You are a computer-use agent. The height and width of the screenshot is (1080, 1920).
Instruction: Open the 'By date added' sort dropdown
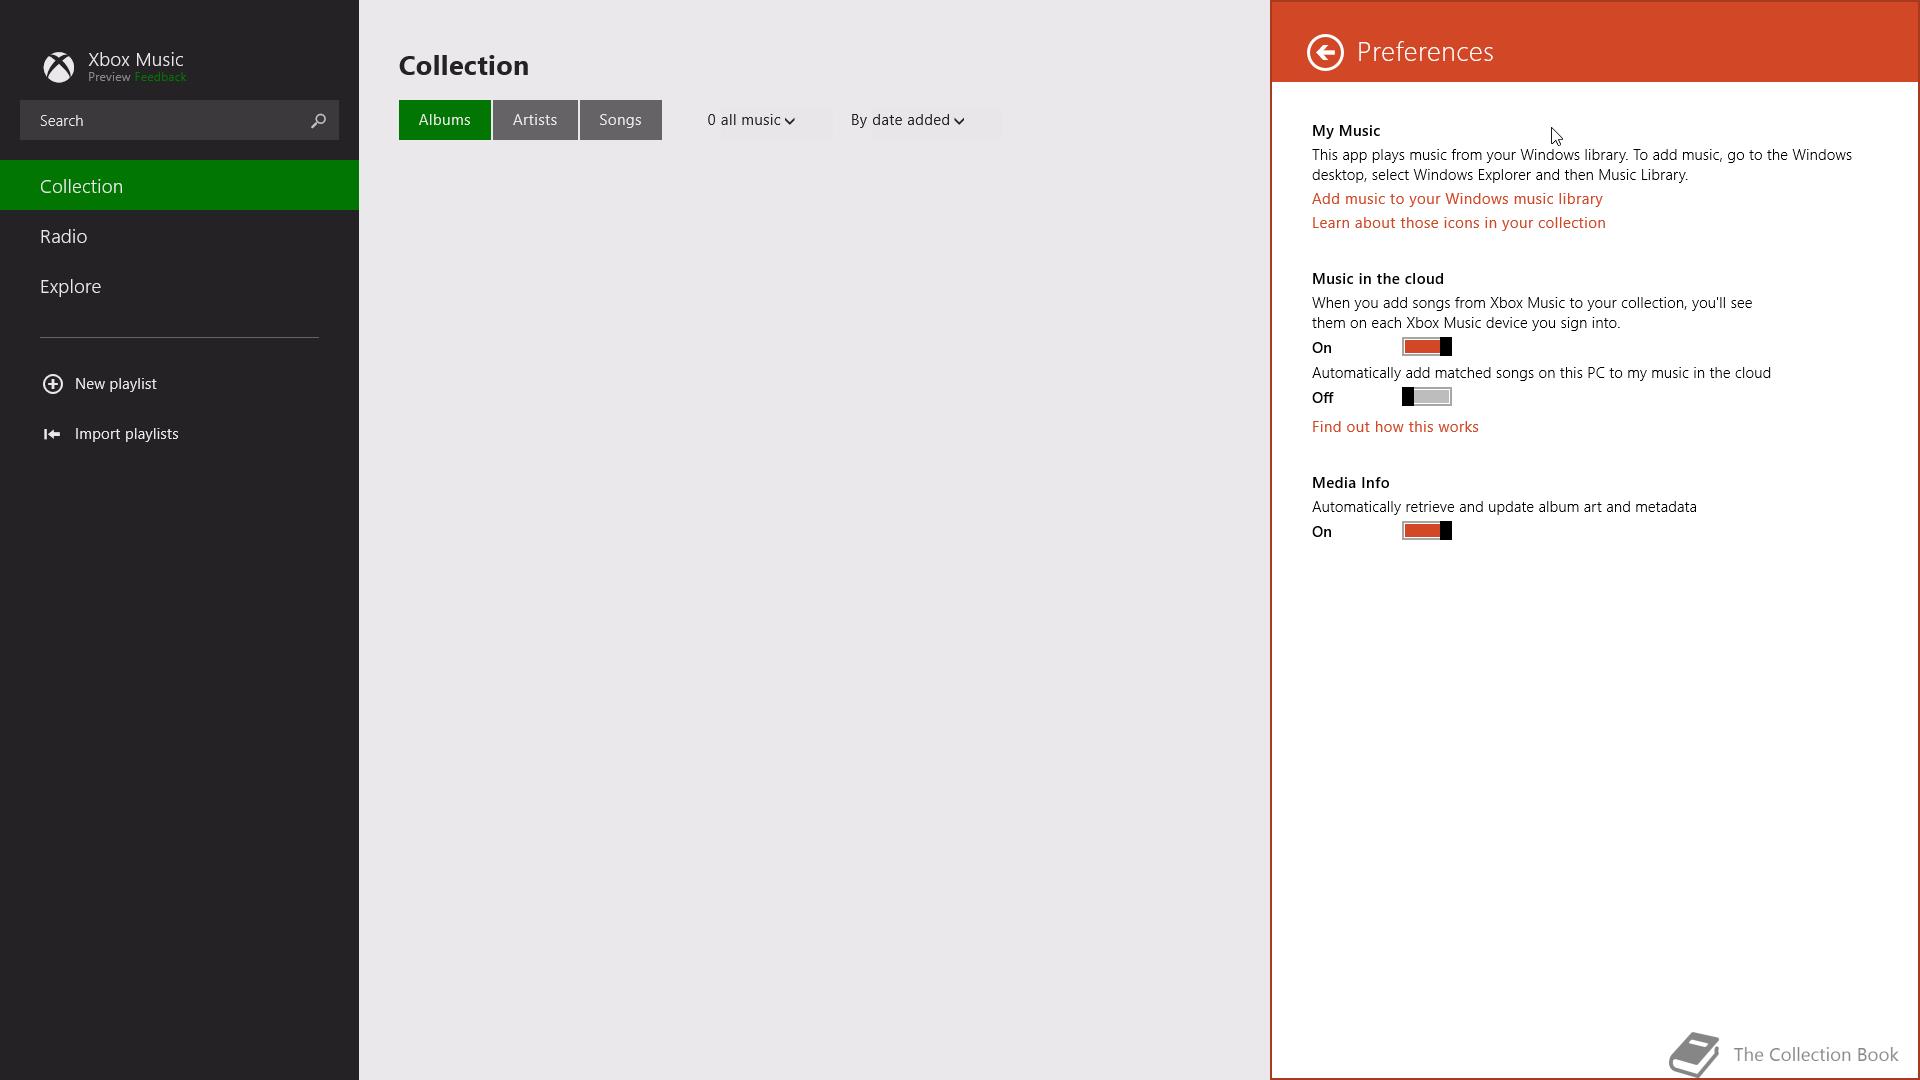coord(908,120)
